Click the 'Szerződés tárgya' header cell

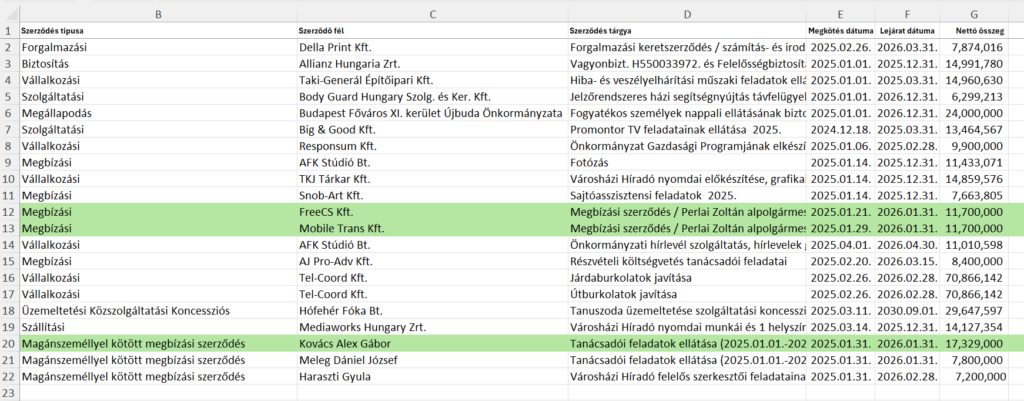pos(687,30)
